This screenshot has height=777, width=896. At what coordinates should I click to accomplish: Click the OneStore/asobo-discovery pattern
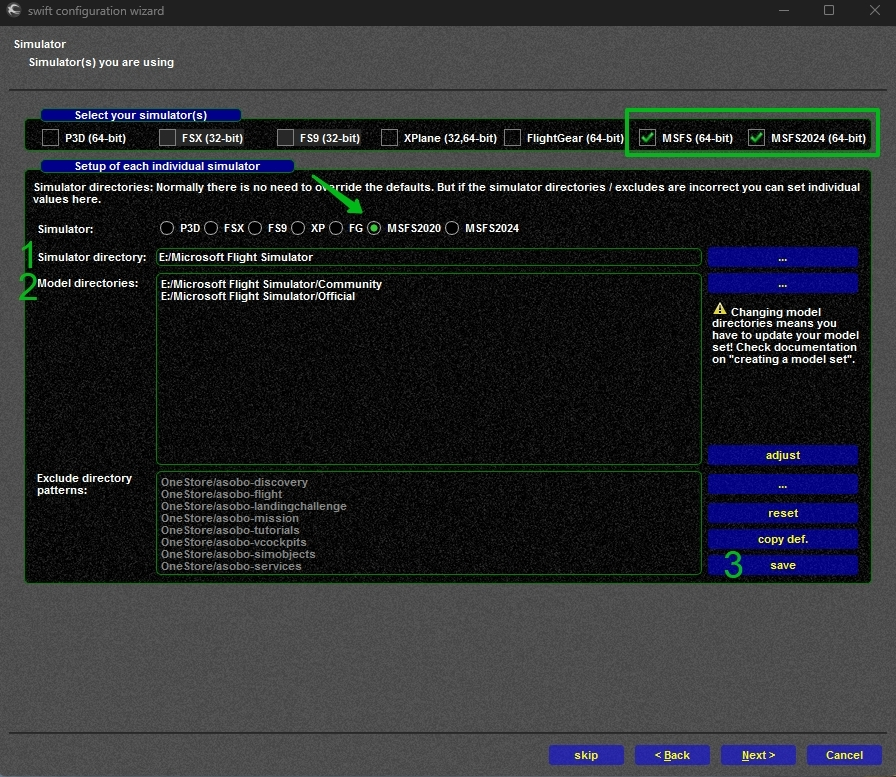click(234, 482)
